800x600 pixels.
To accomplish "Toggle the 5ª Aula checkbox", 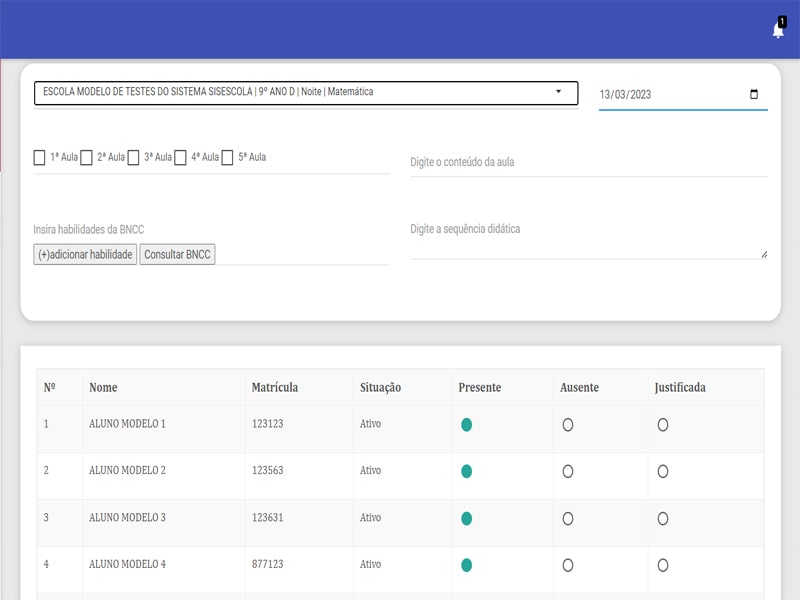I will pos(228,157).
